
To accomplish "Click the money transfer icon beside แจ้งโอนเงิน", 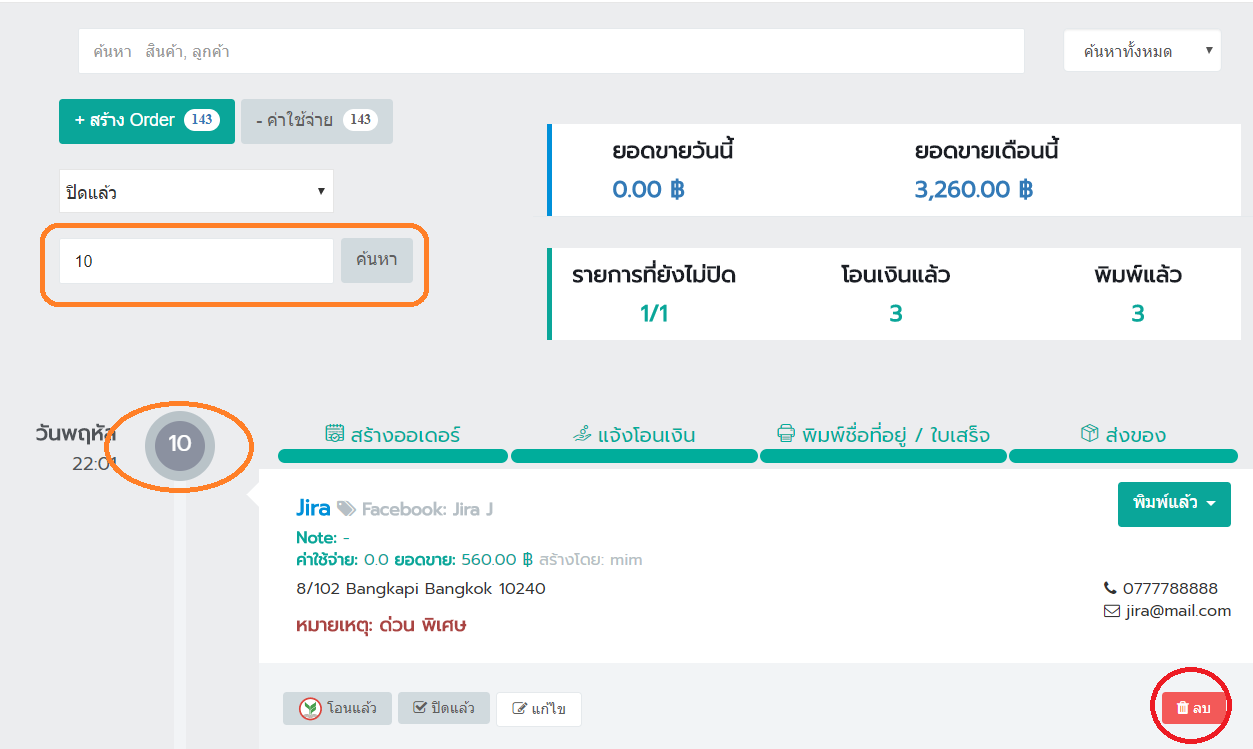I will coord(582,434).
